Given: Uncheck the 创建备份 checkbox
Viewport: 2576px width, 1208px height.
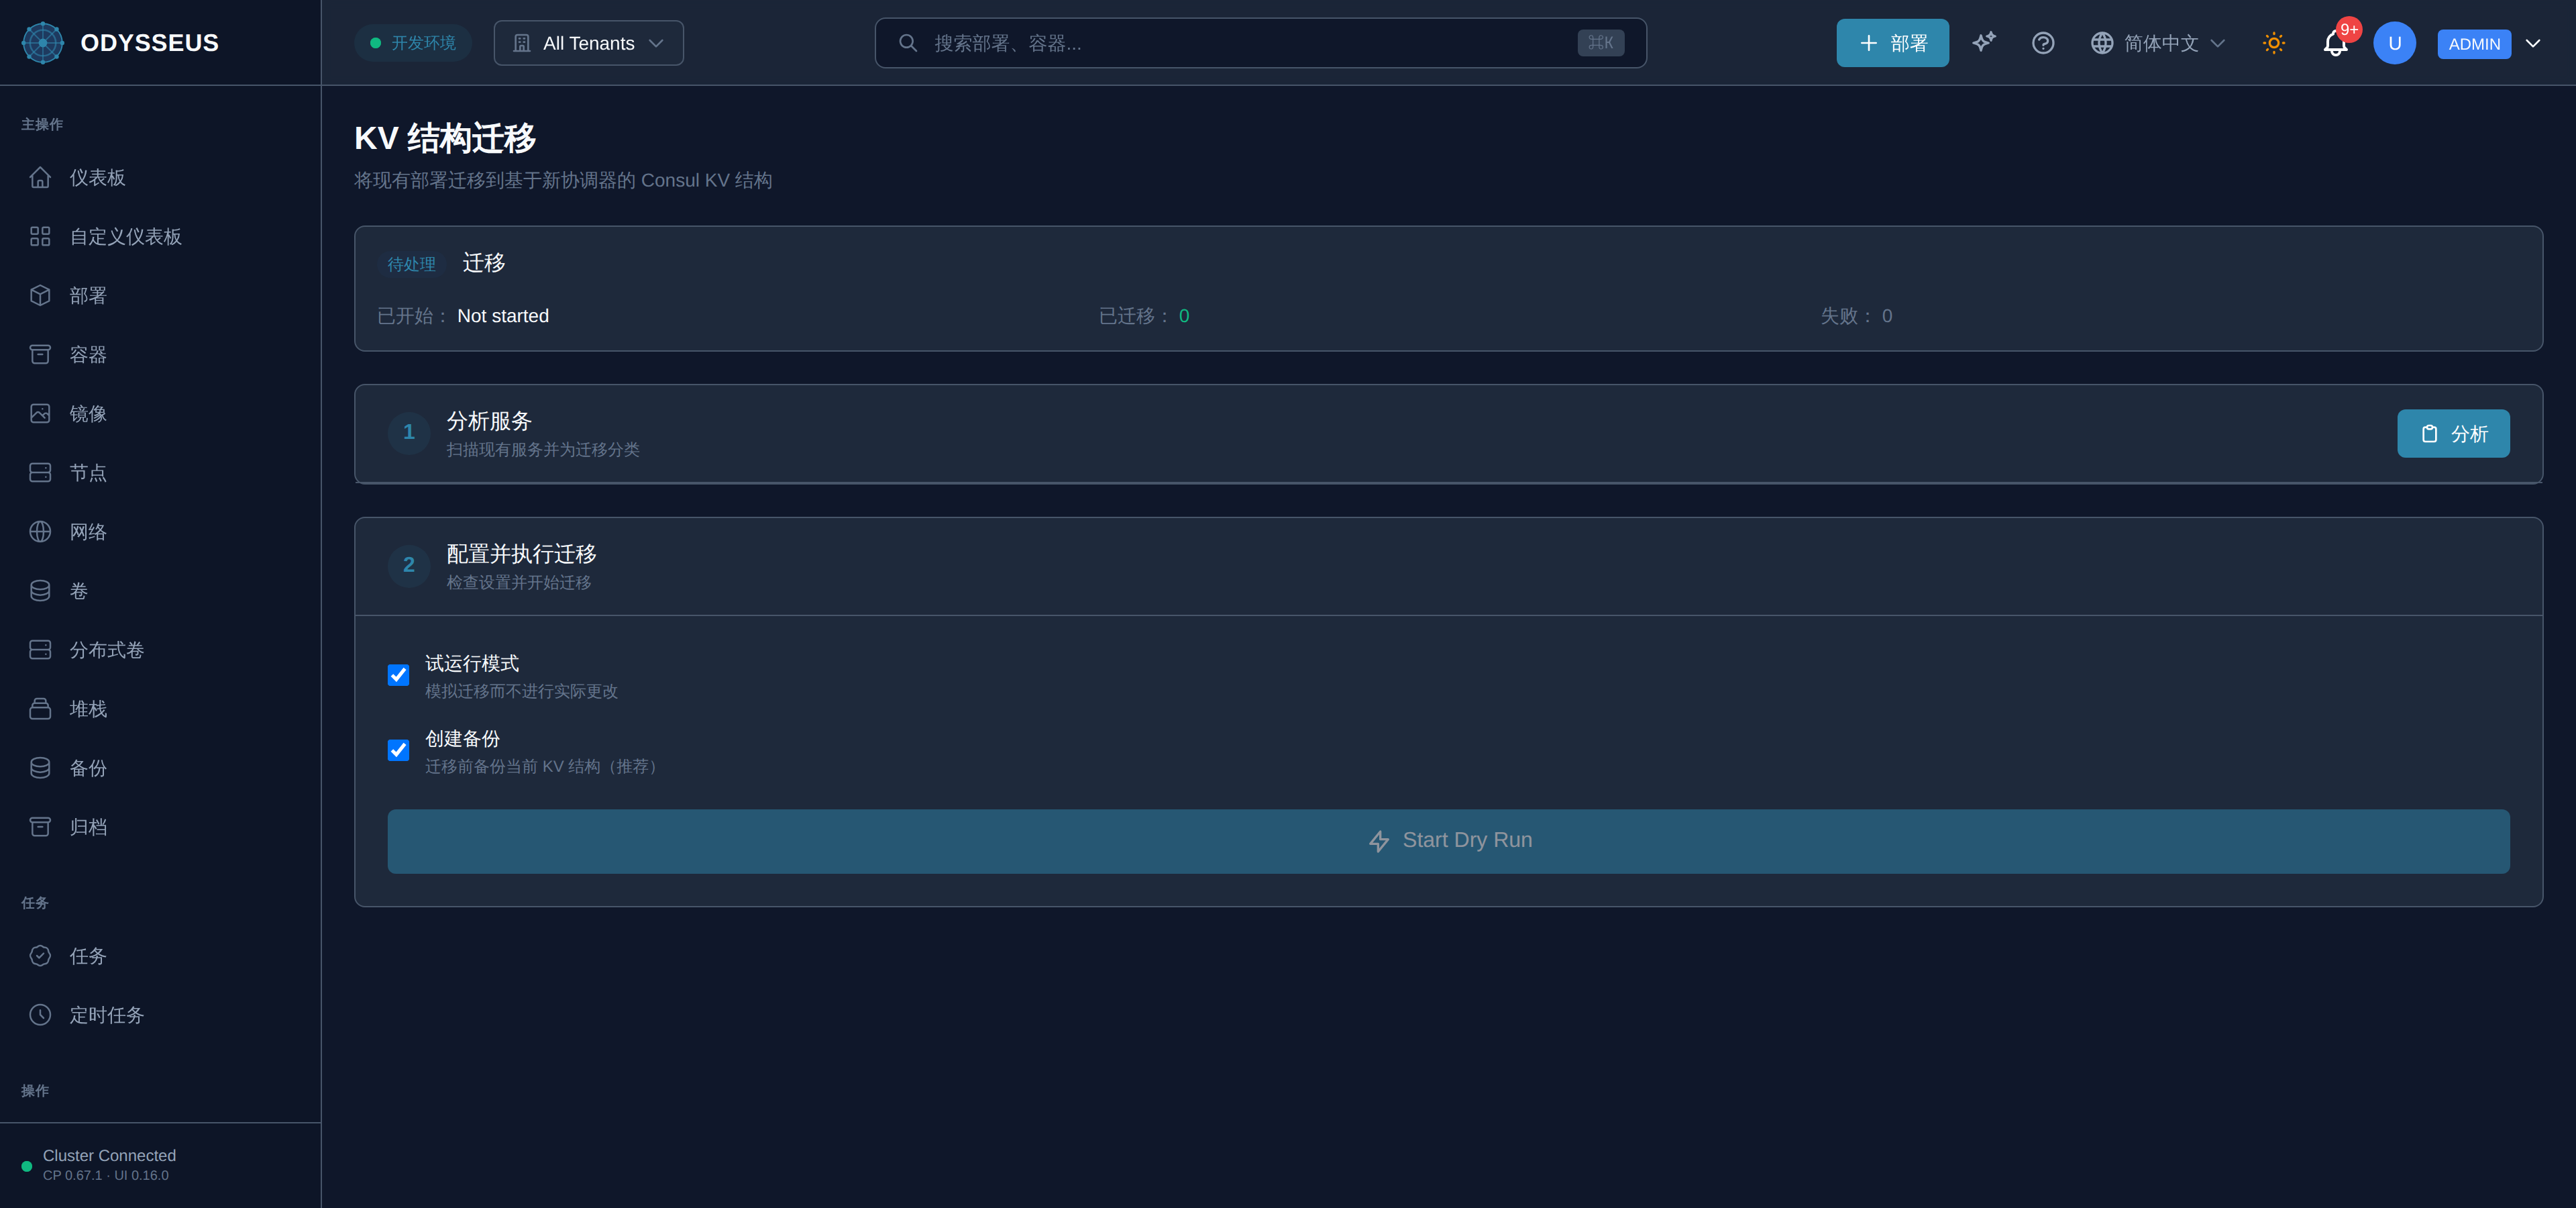Looking at the screenshot, I should point(398,750).
